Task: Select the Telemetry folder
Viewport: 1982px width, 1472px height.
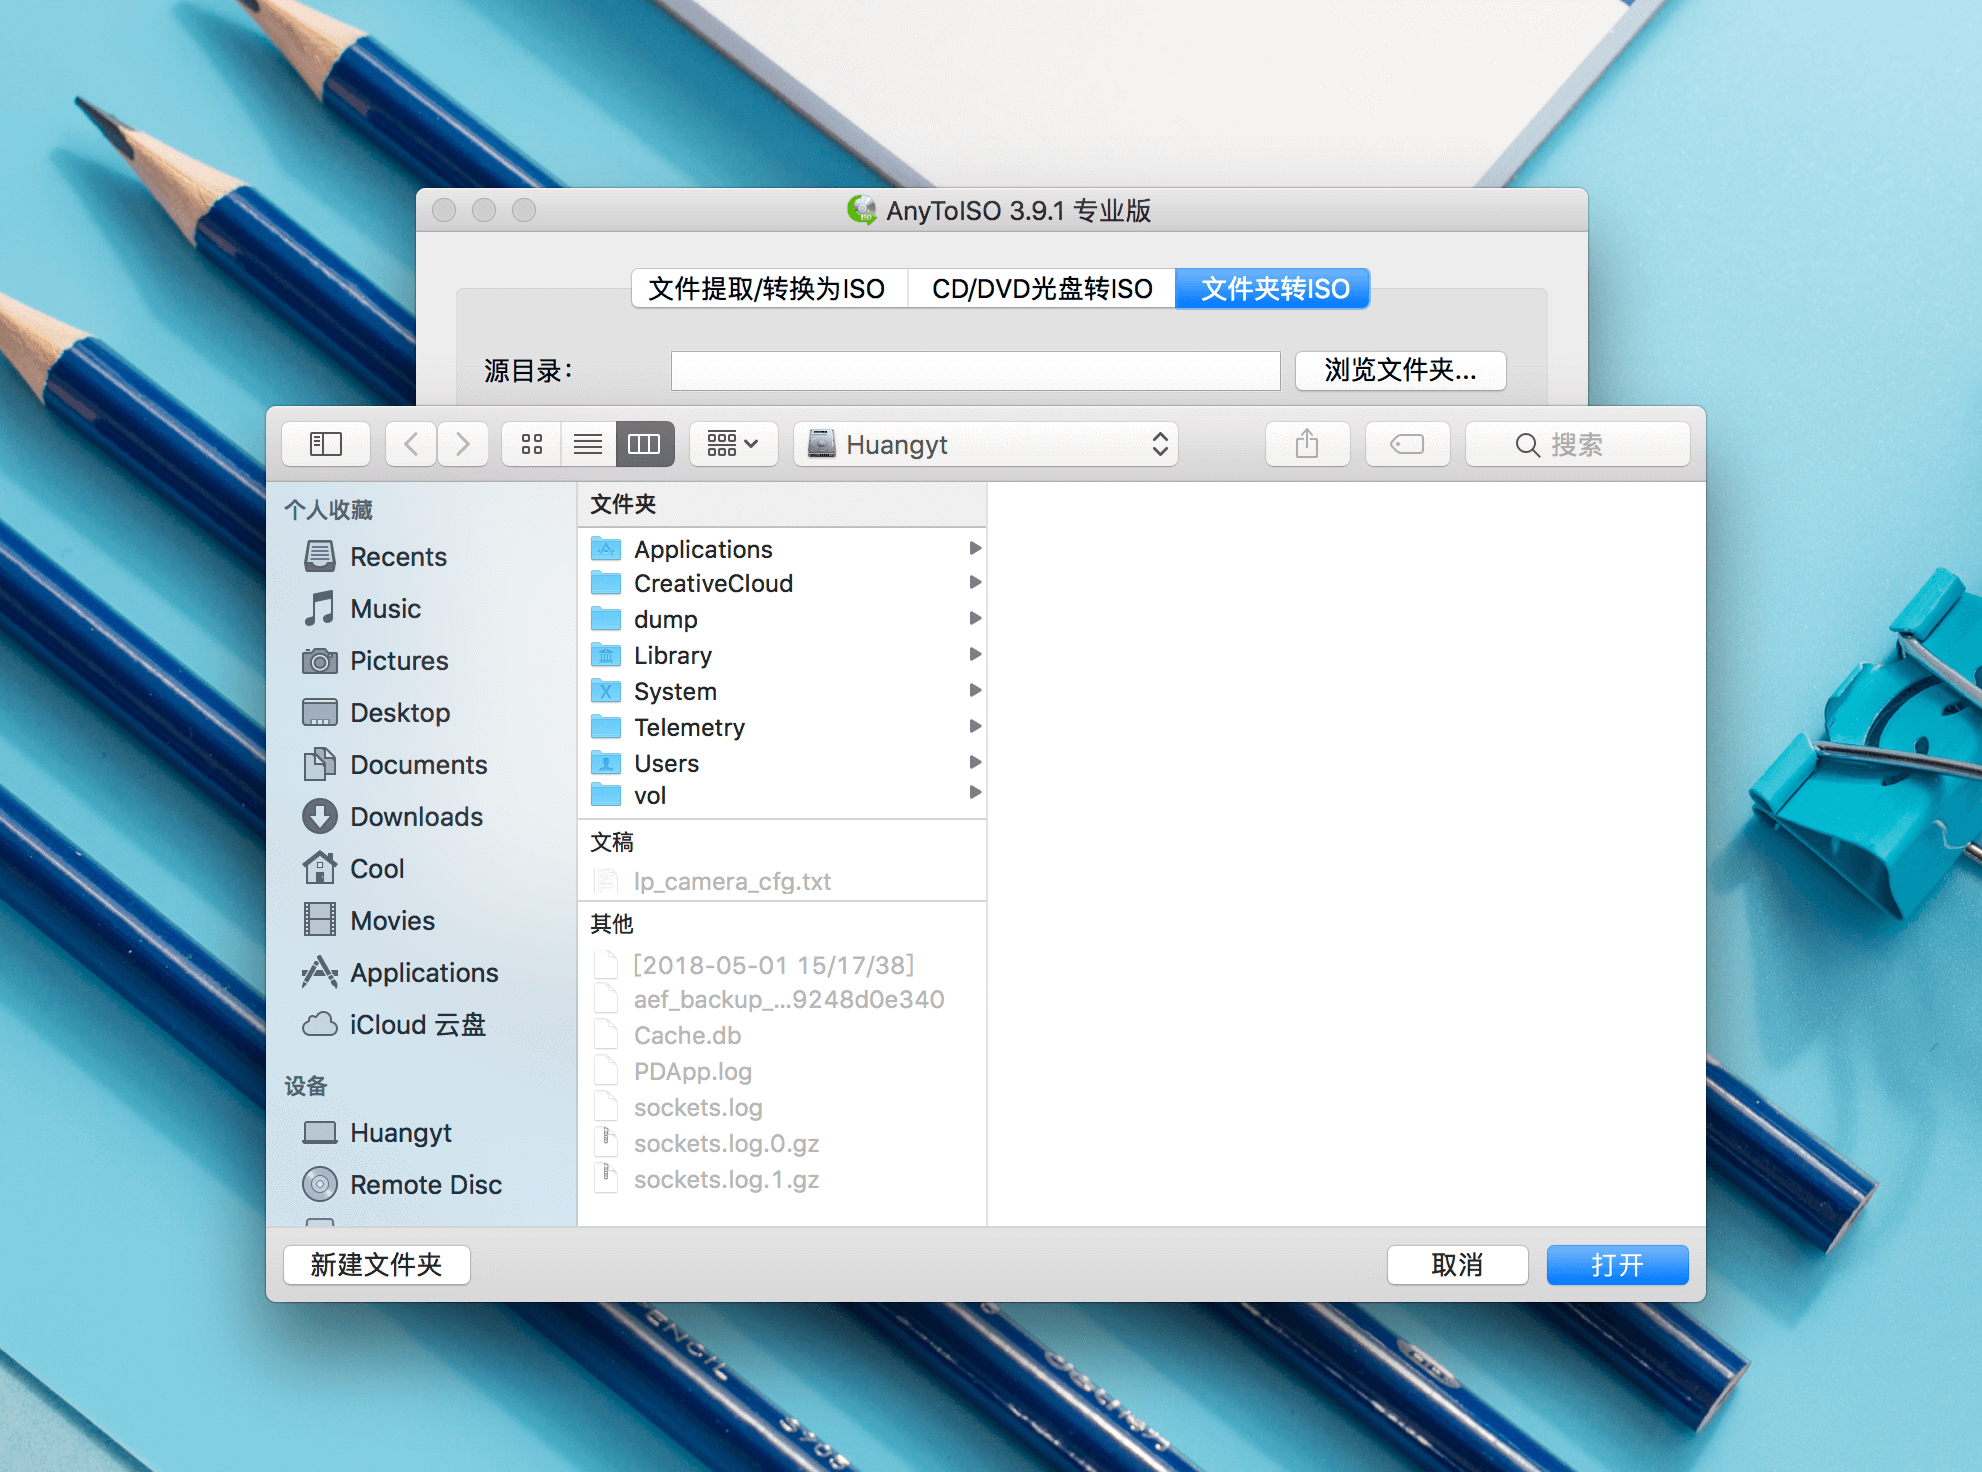Action: click(782, 727)
